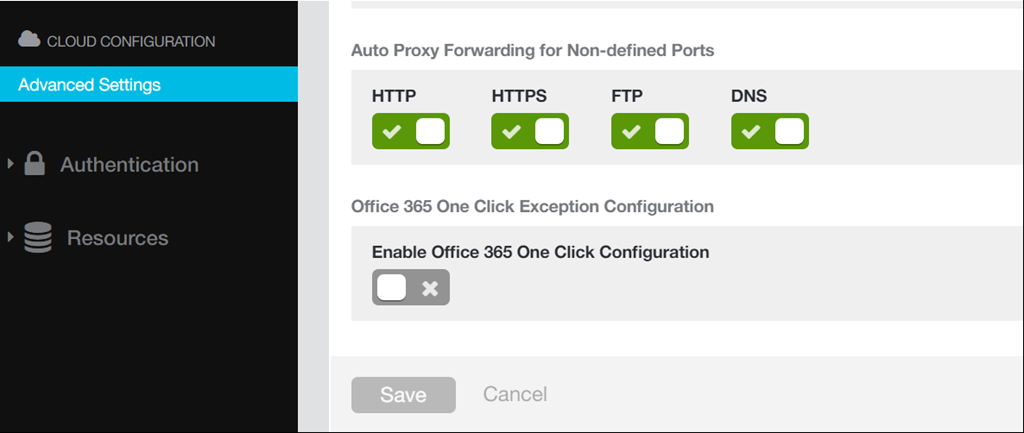Click the Resources database stack icon

point(38,238)
